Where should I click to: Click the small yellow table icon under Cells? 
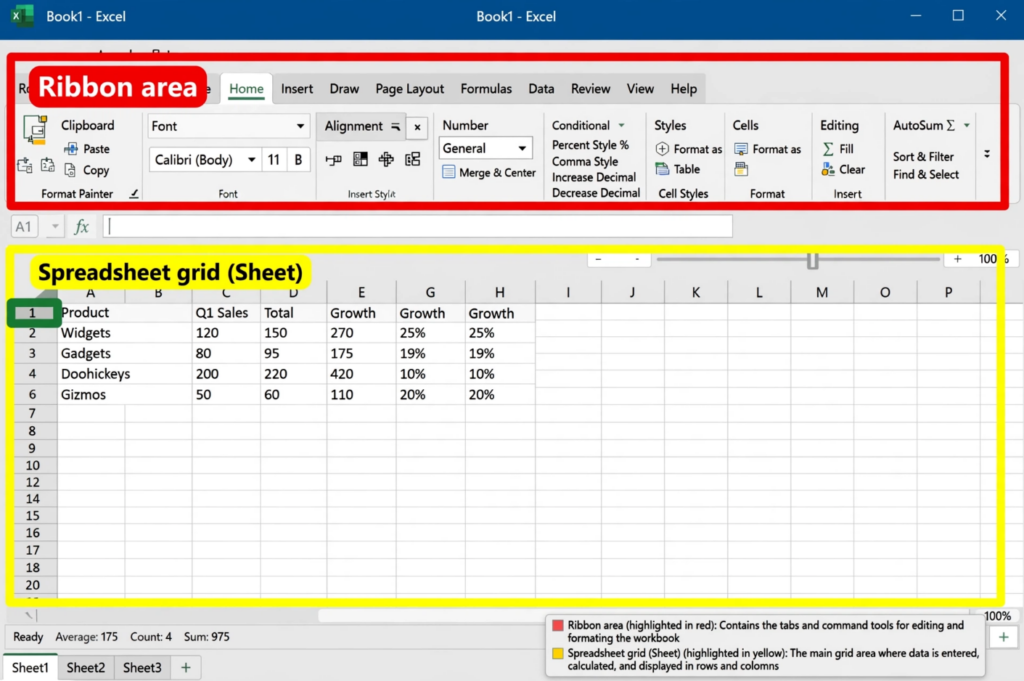tap(741, 170)
